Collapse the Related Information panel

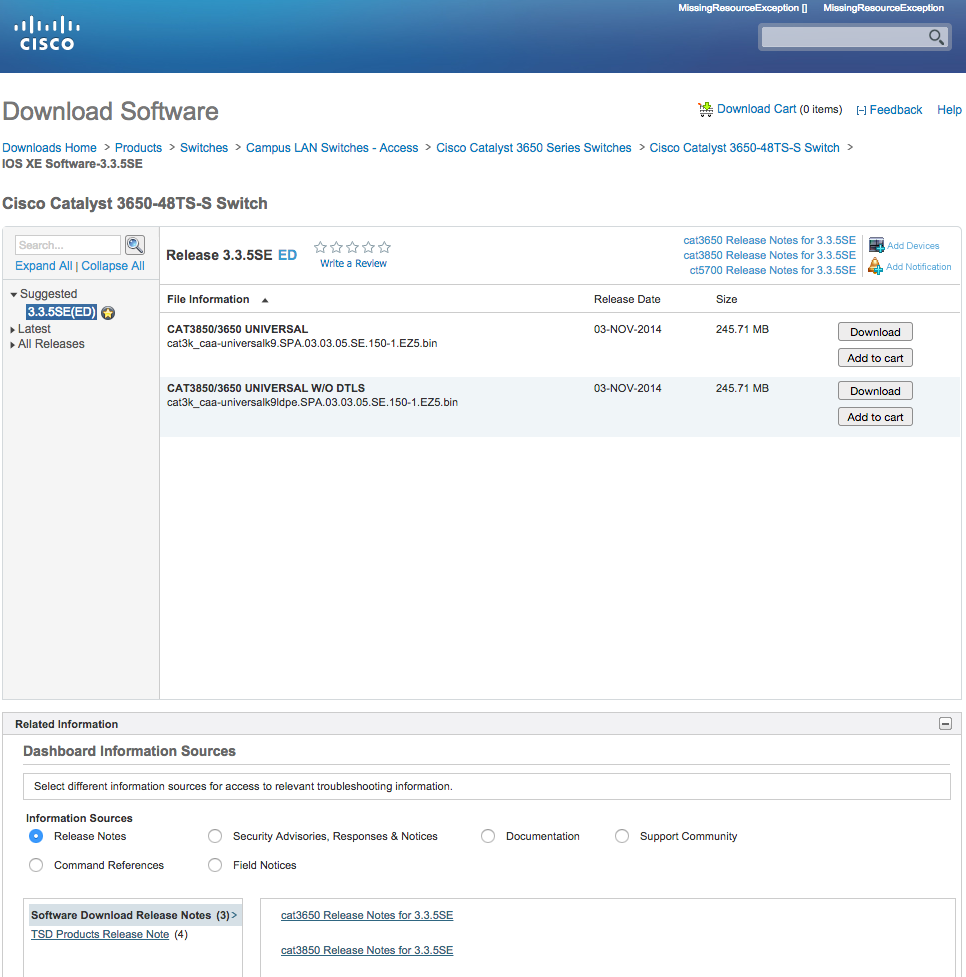click(x=945, y=723)
